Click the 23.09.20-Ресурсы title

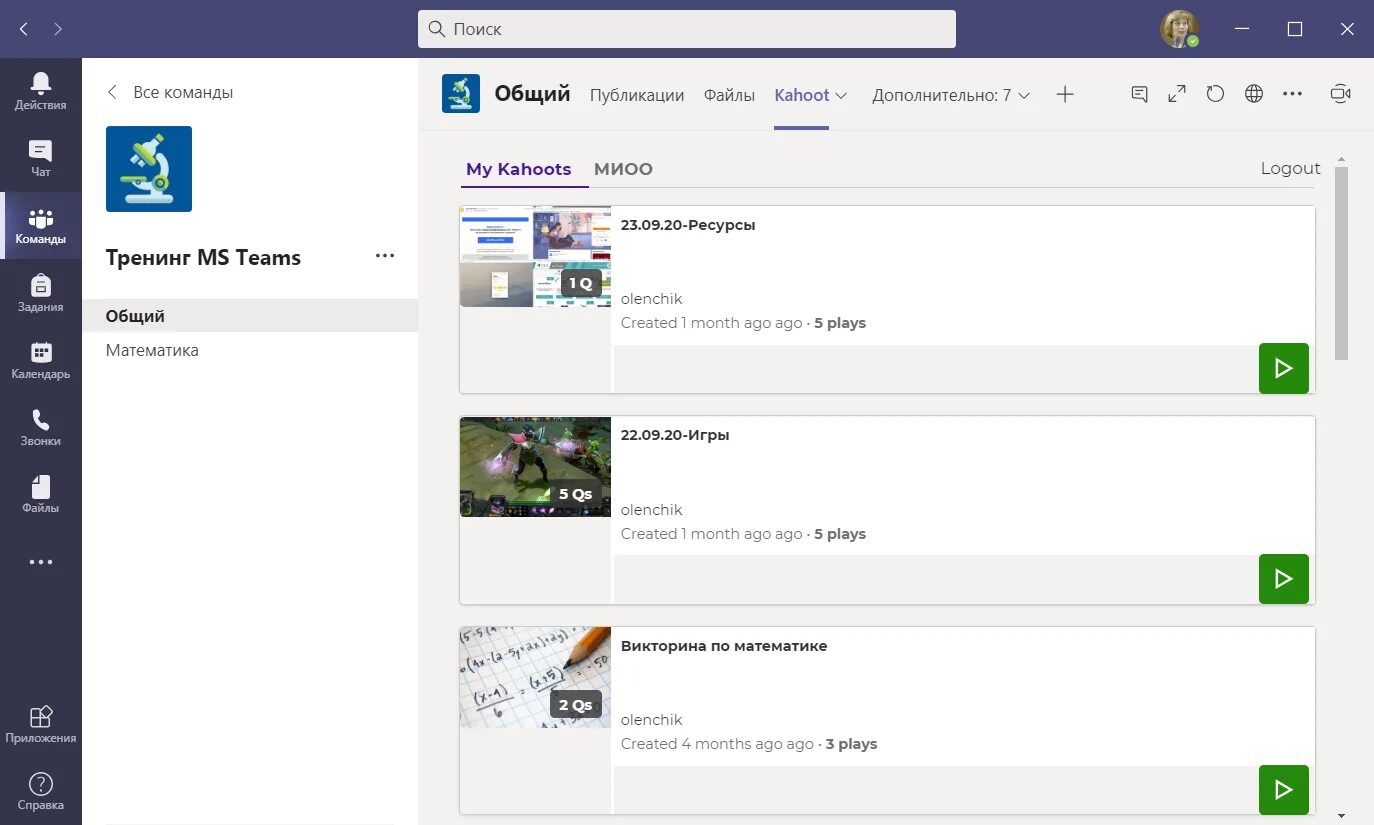tap(688, 225)
